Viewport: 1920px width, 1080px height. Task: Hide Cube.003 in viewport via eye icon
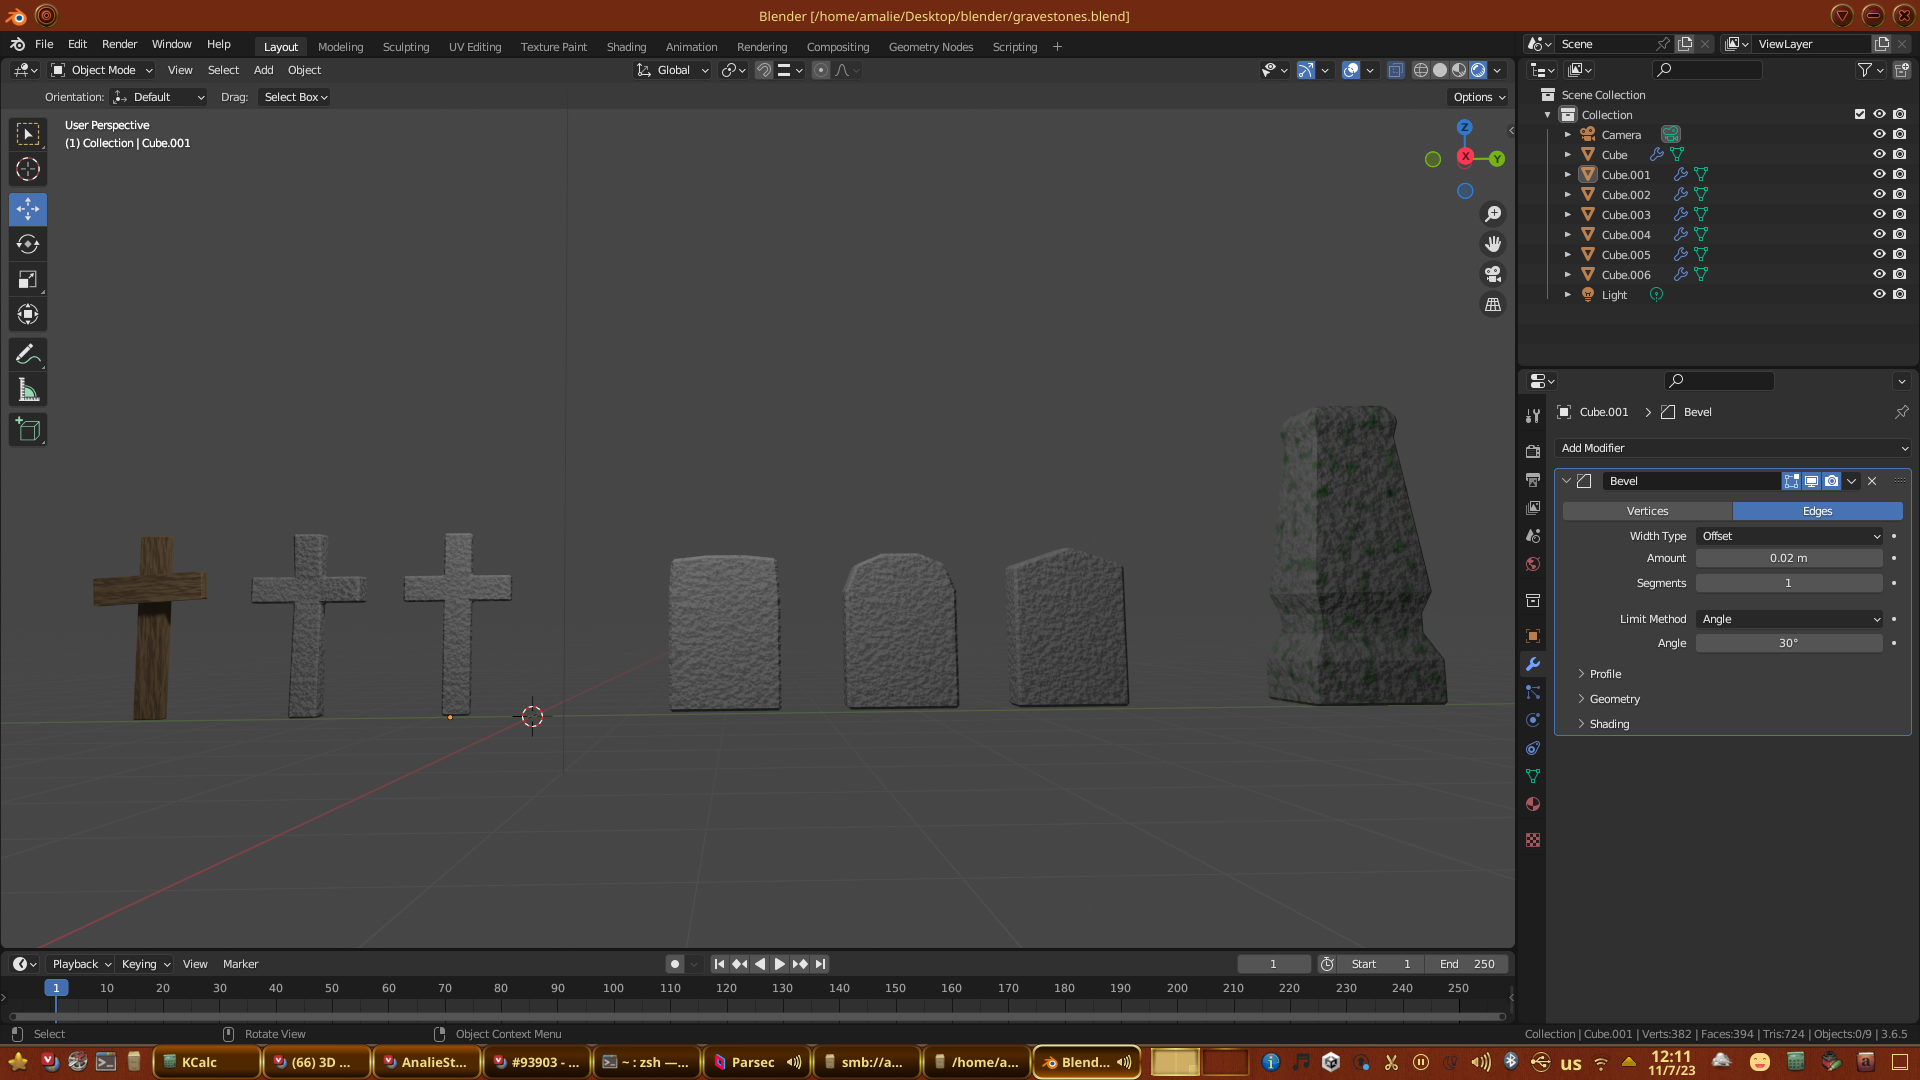1879,214
